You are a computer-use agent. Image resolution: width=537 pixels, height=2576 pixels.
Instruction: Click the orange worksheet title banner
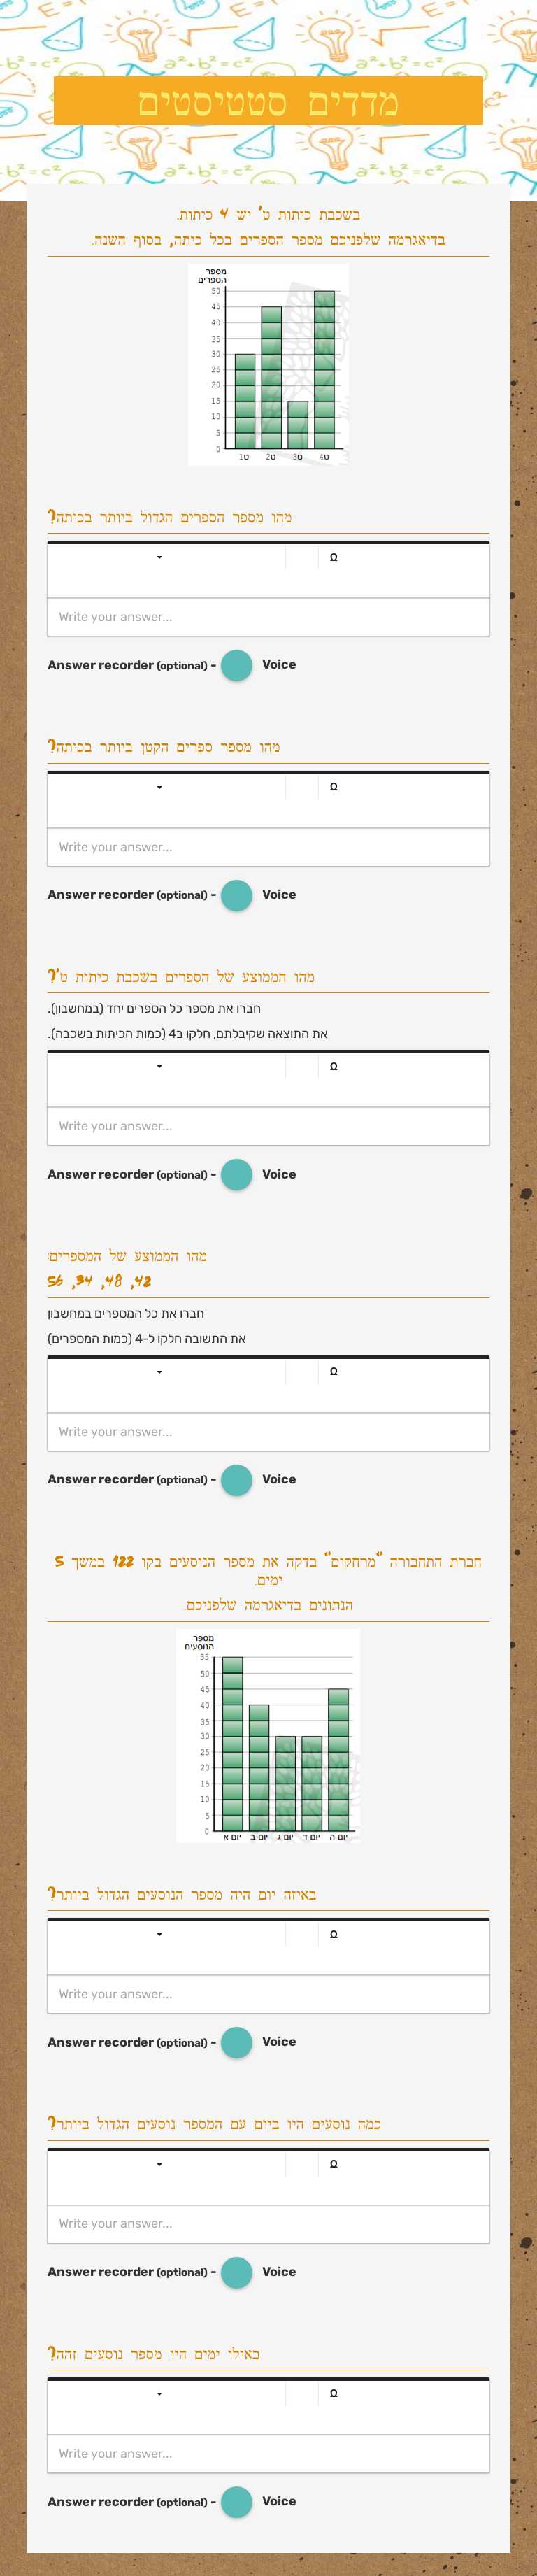click(268, 102)
